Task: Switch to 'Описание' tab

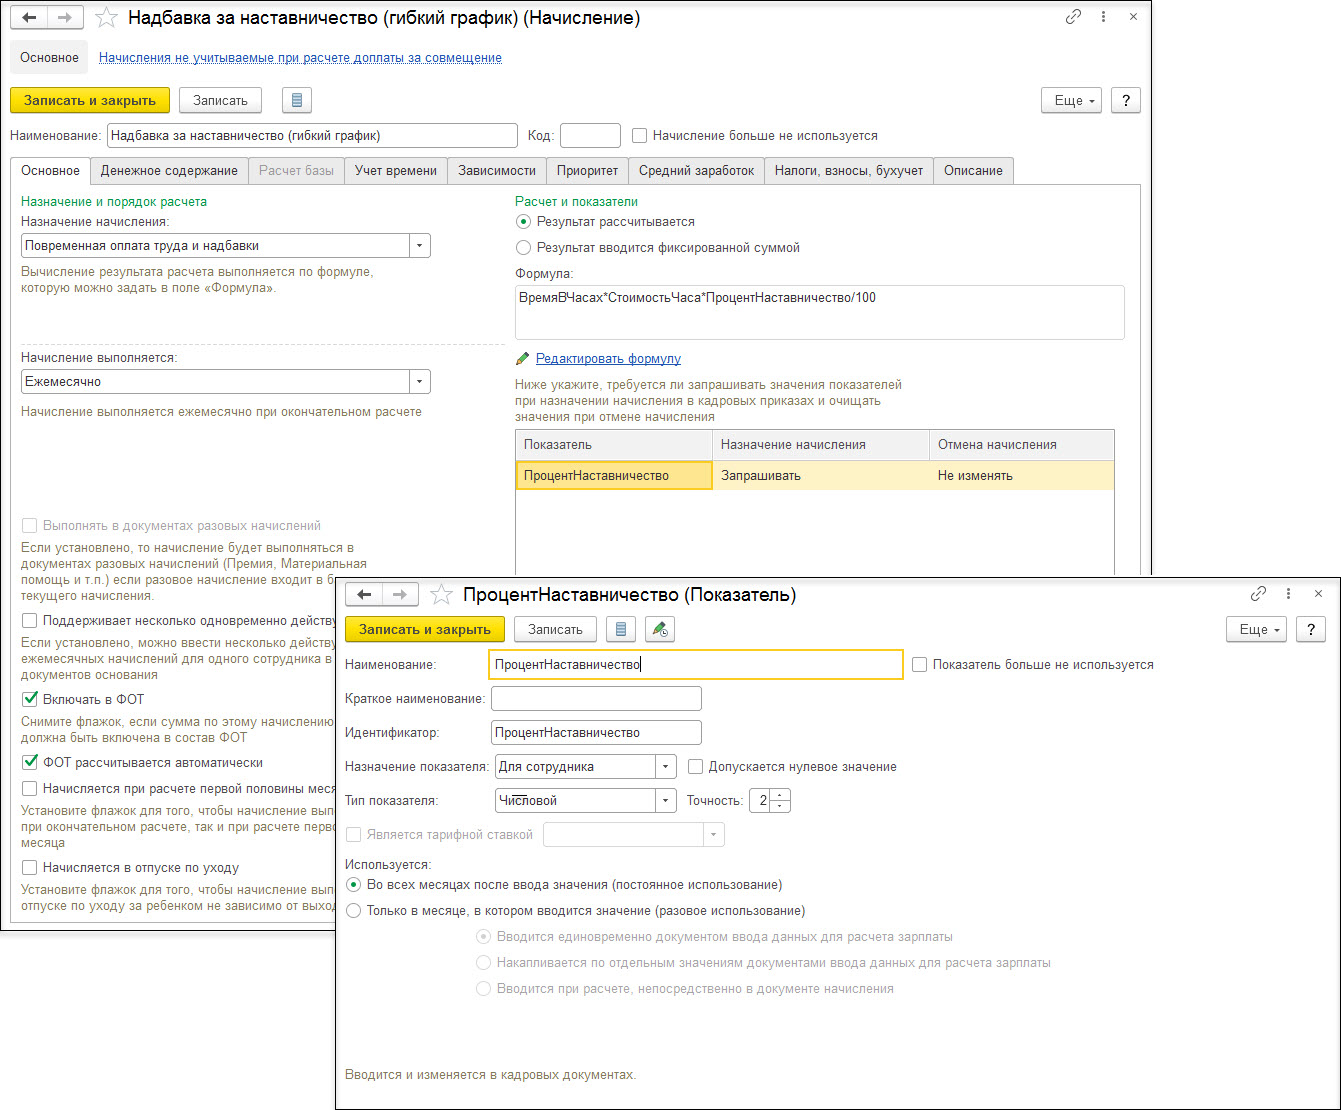Action: click(x=974, y=170)
